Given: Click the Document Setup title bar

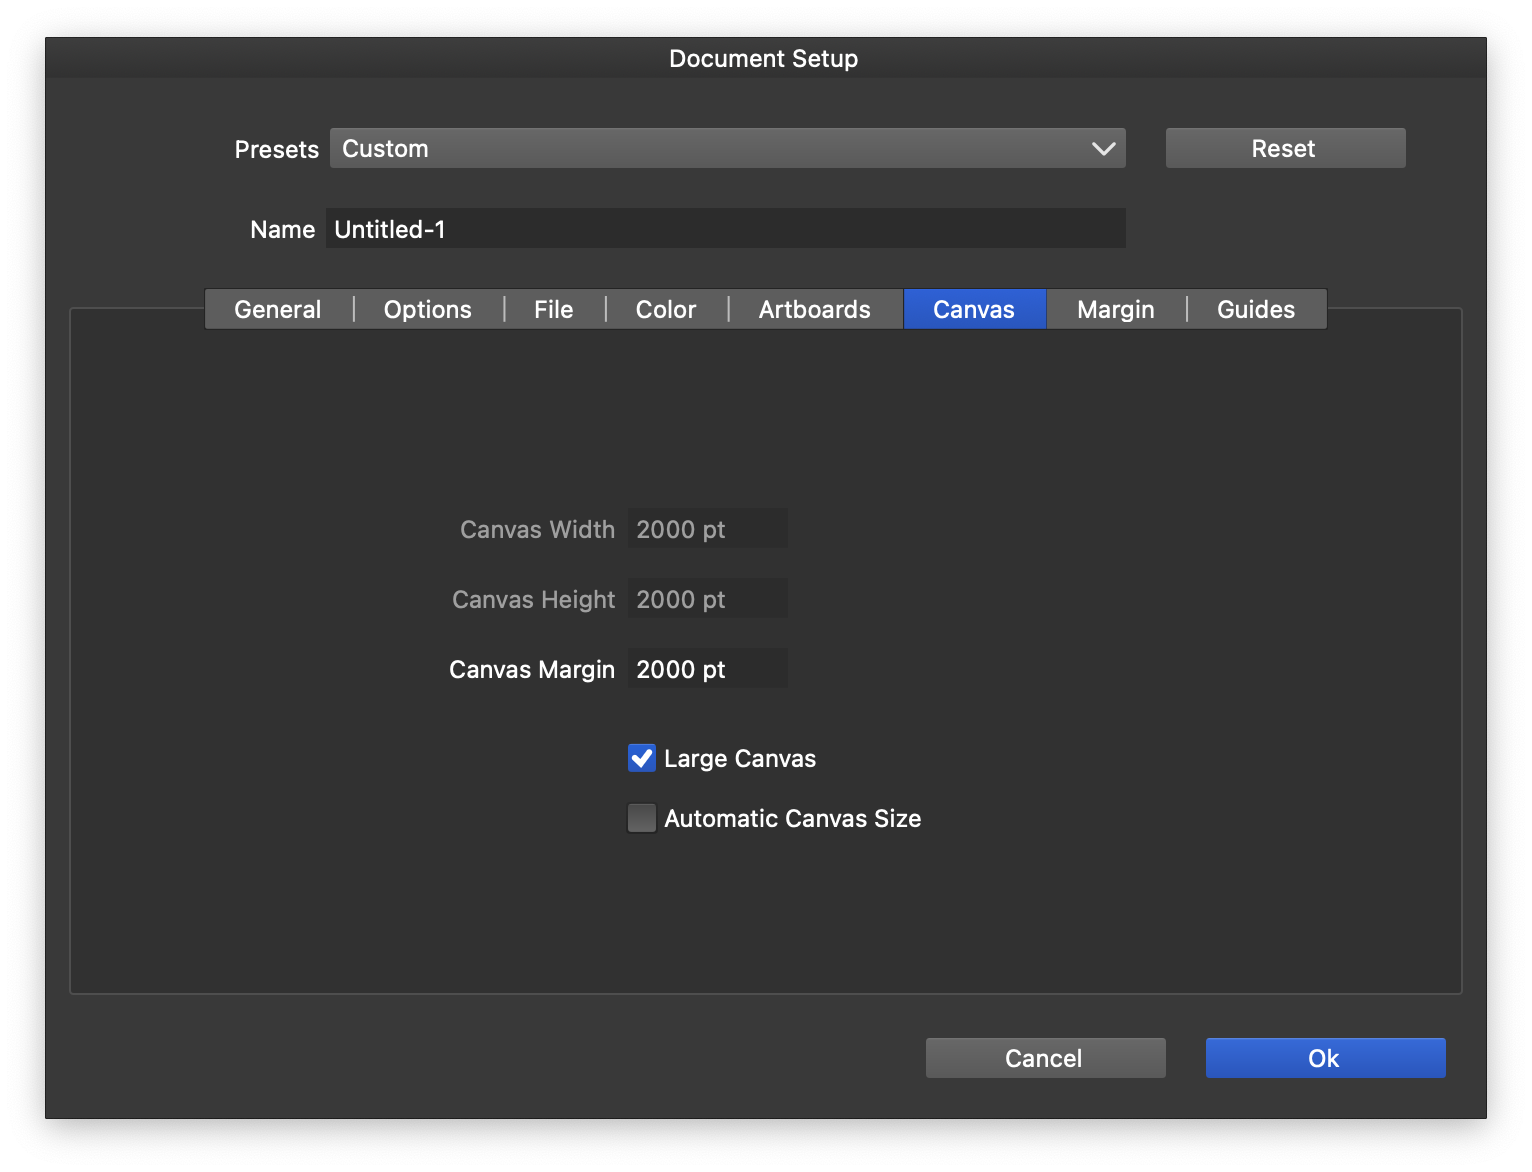Looking at the screenshot, I should click(764, 59).
